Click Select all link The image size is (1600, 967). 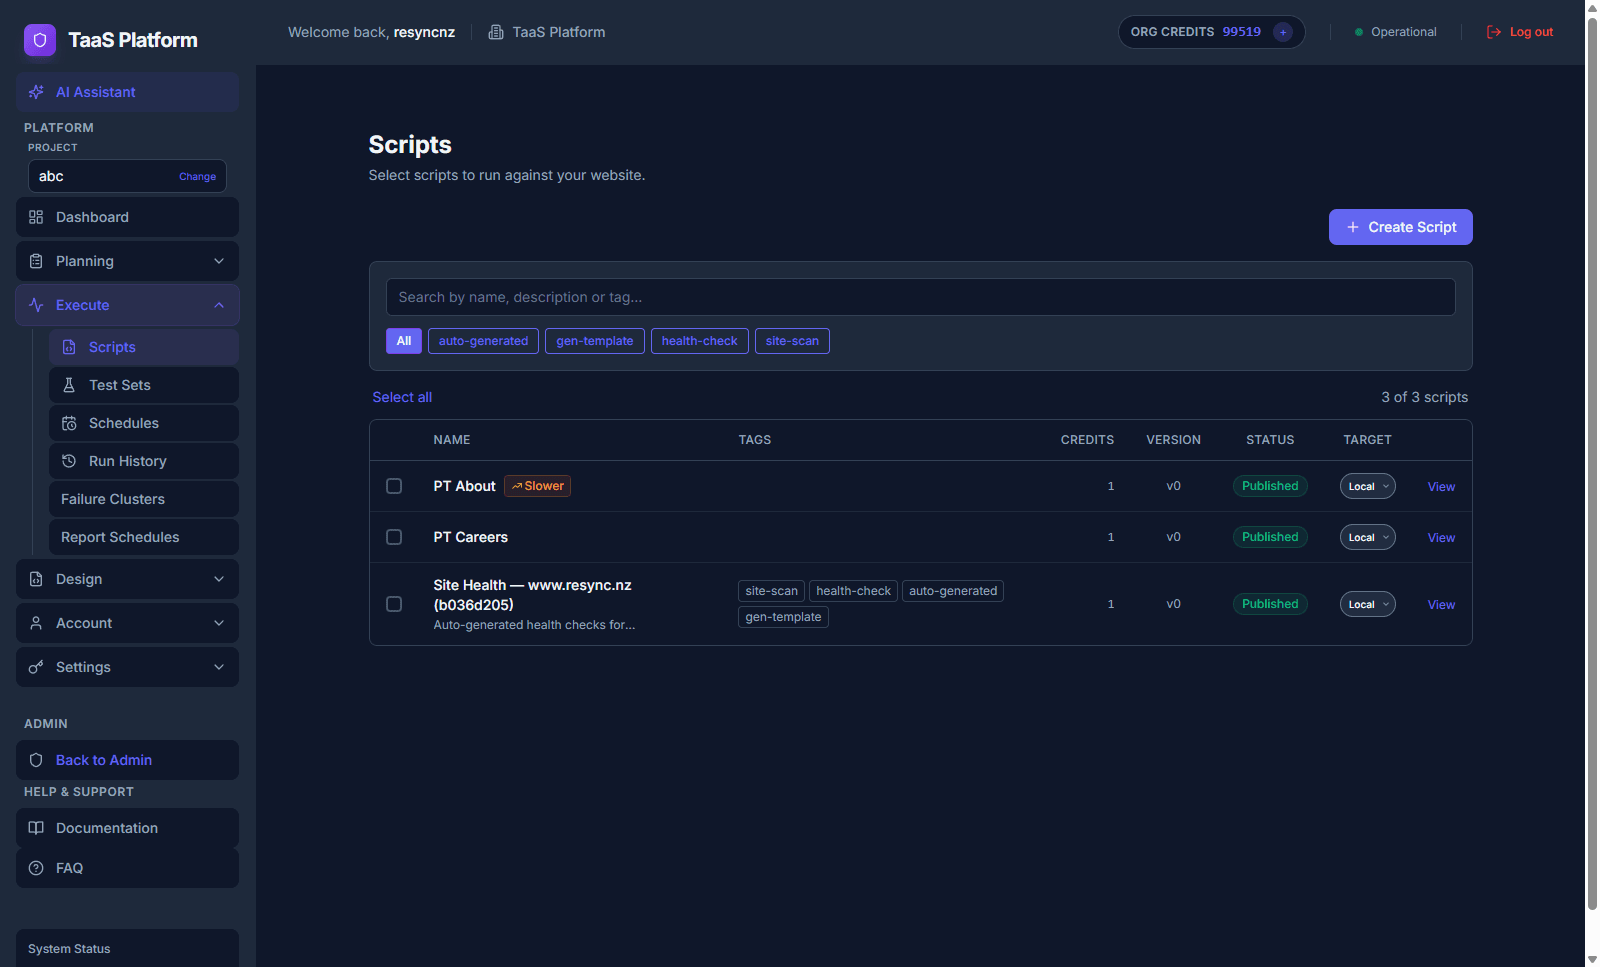402,397
